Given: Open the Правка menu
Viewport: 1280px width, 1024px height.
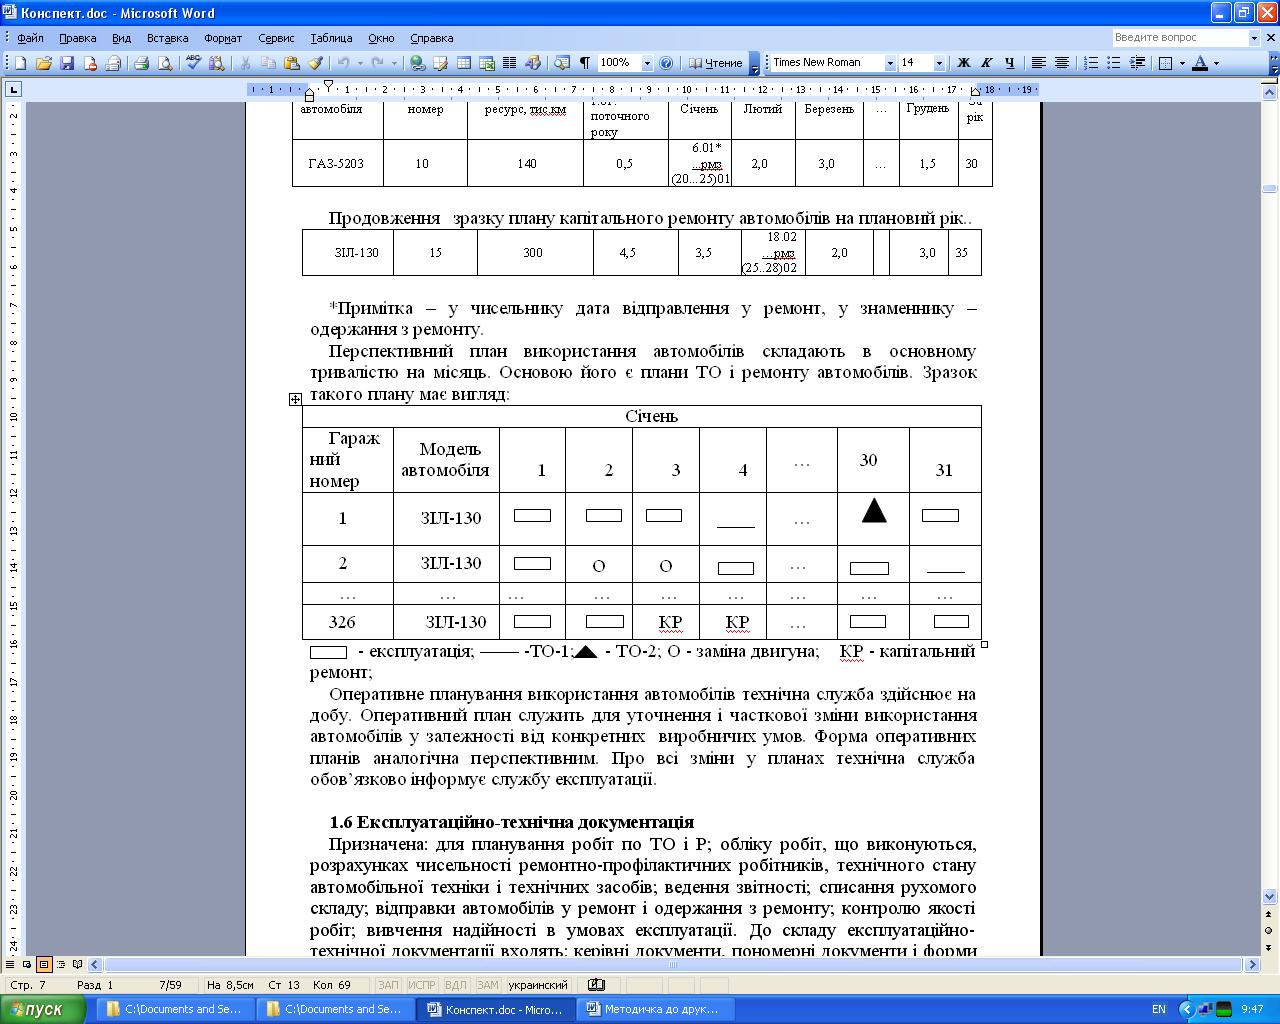Looking at the screenshot, I should click(x=77, y=38).
